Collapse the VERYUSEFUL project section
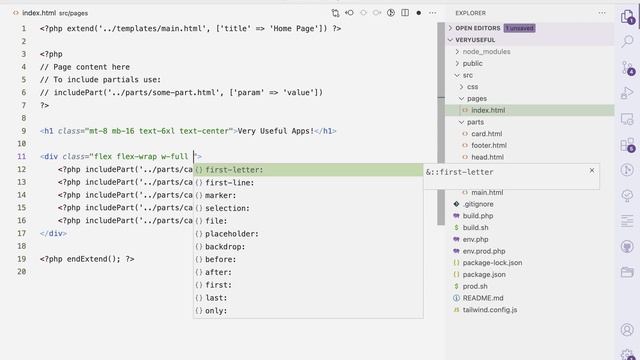 point(530,40)
